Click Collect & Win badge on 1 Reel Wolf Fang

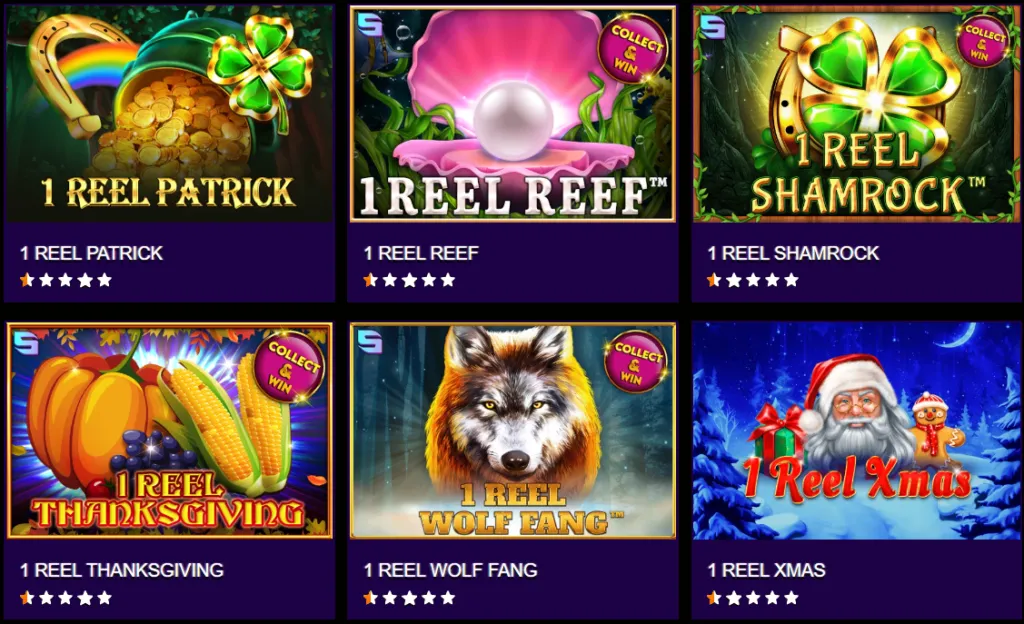[x=634, y=362]
